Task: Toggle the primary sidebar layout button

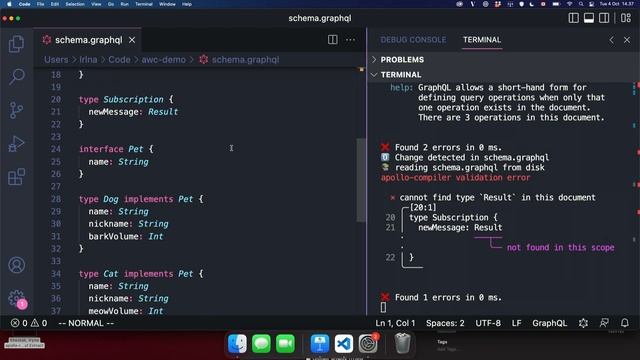Action: (x=573, y=18)
